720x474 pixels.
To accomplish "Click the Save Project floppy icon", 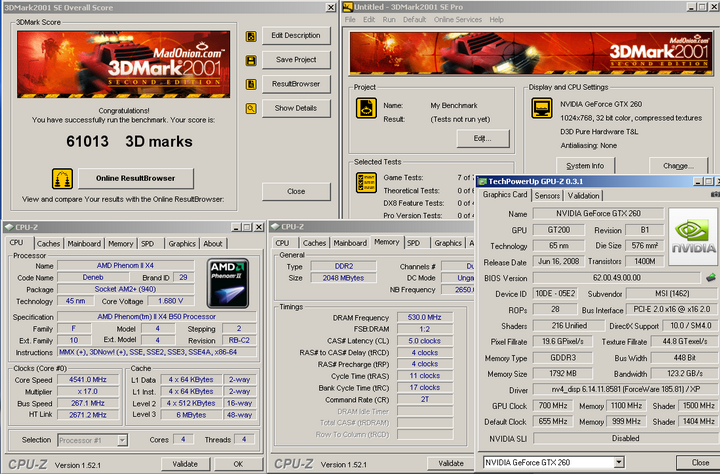I will pos(251,61).
